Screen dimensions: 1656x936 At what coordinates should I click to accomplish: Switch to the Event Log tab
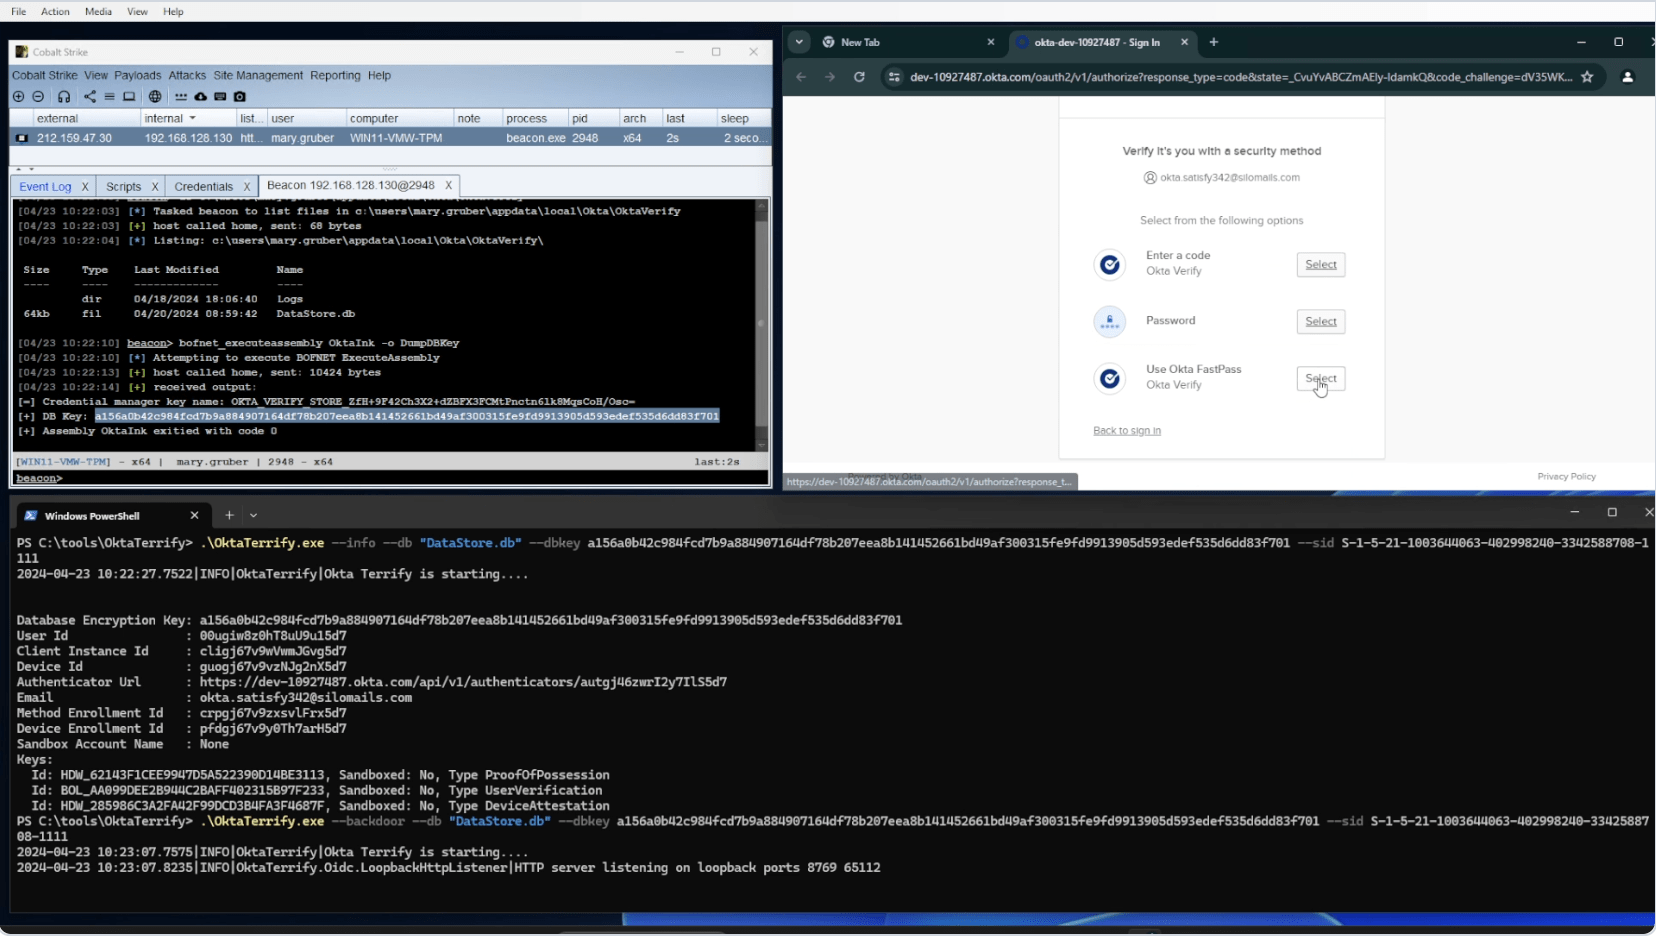45,187
